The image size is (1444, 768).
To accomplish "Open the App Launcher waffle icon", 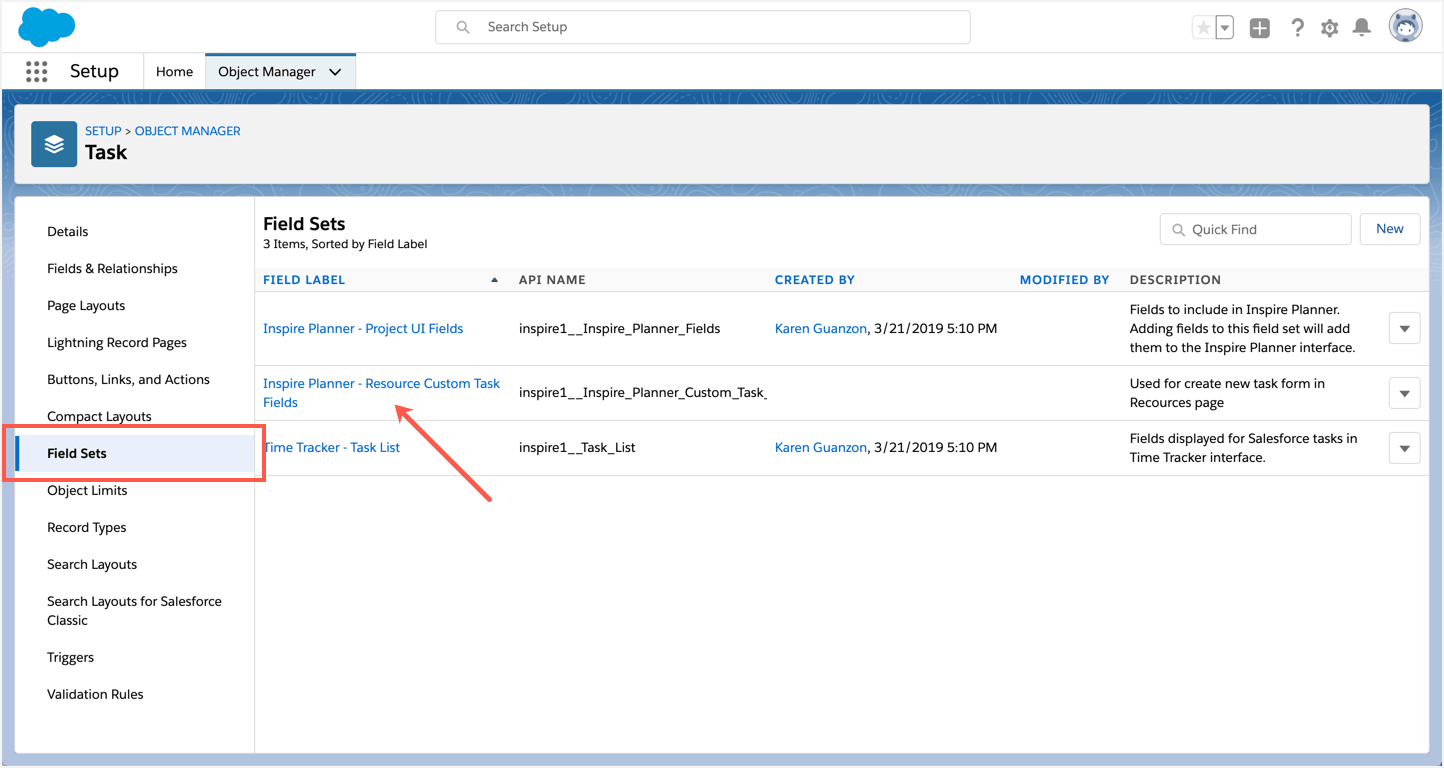I will coord(36,71).
